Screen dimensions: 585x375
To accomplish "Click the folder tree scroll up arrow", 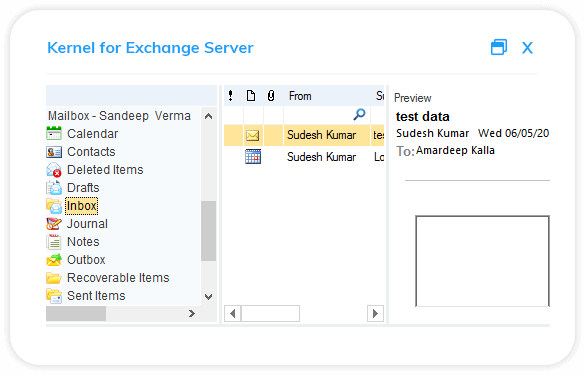I will [209, 116].
